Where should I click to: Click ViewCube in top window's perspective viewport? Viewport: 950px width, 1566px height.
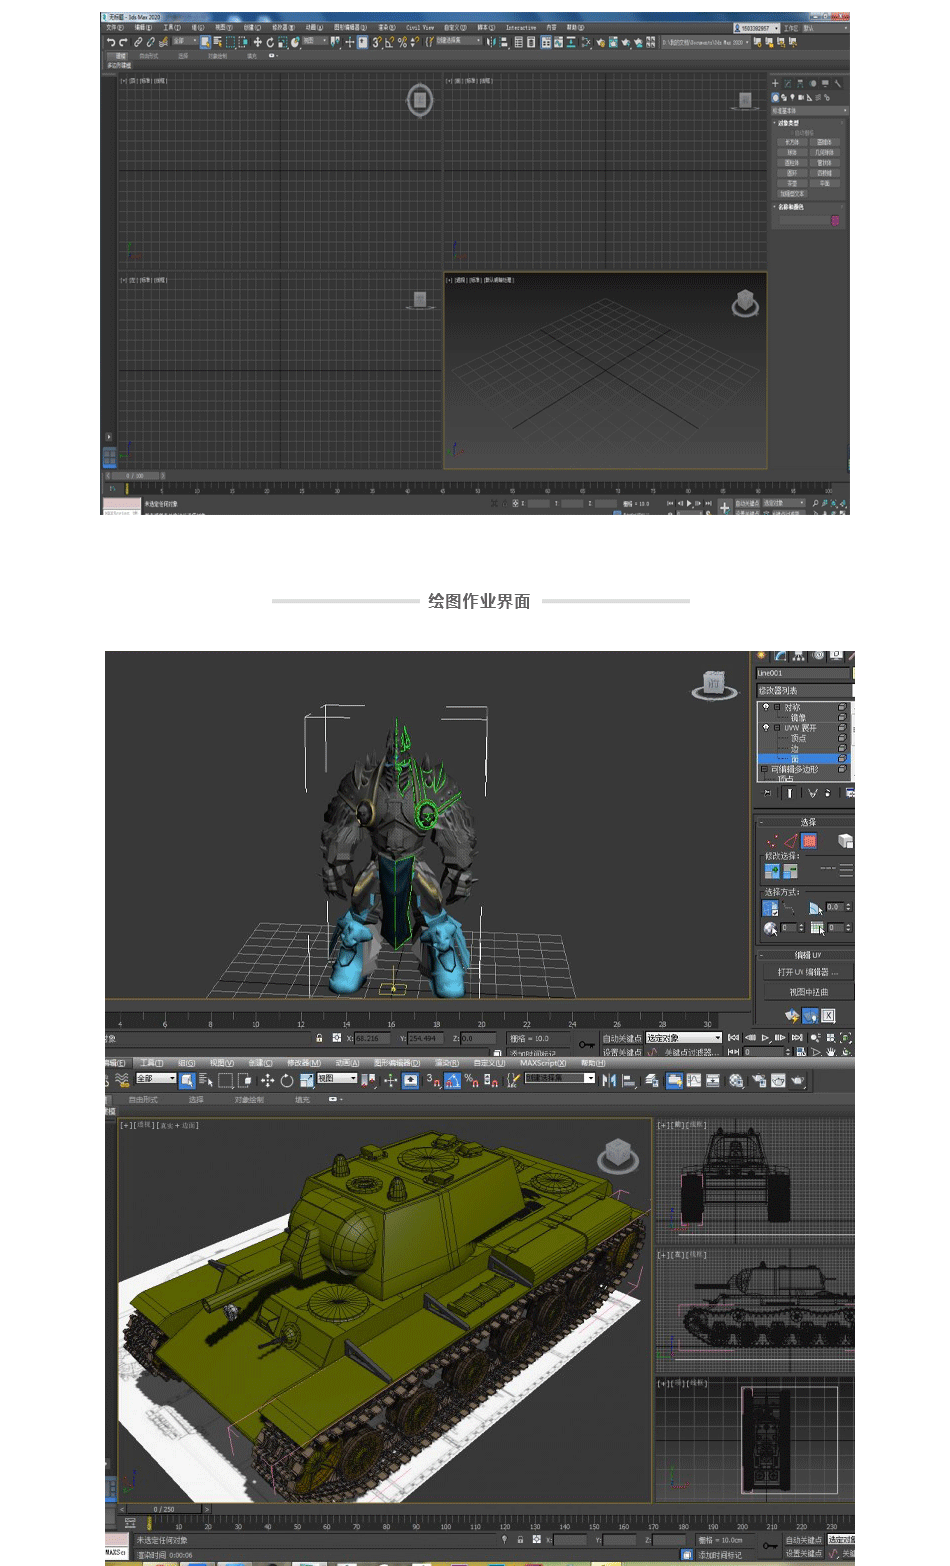[x=745, y=303]
